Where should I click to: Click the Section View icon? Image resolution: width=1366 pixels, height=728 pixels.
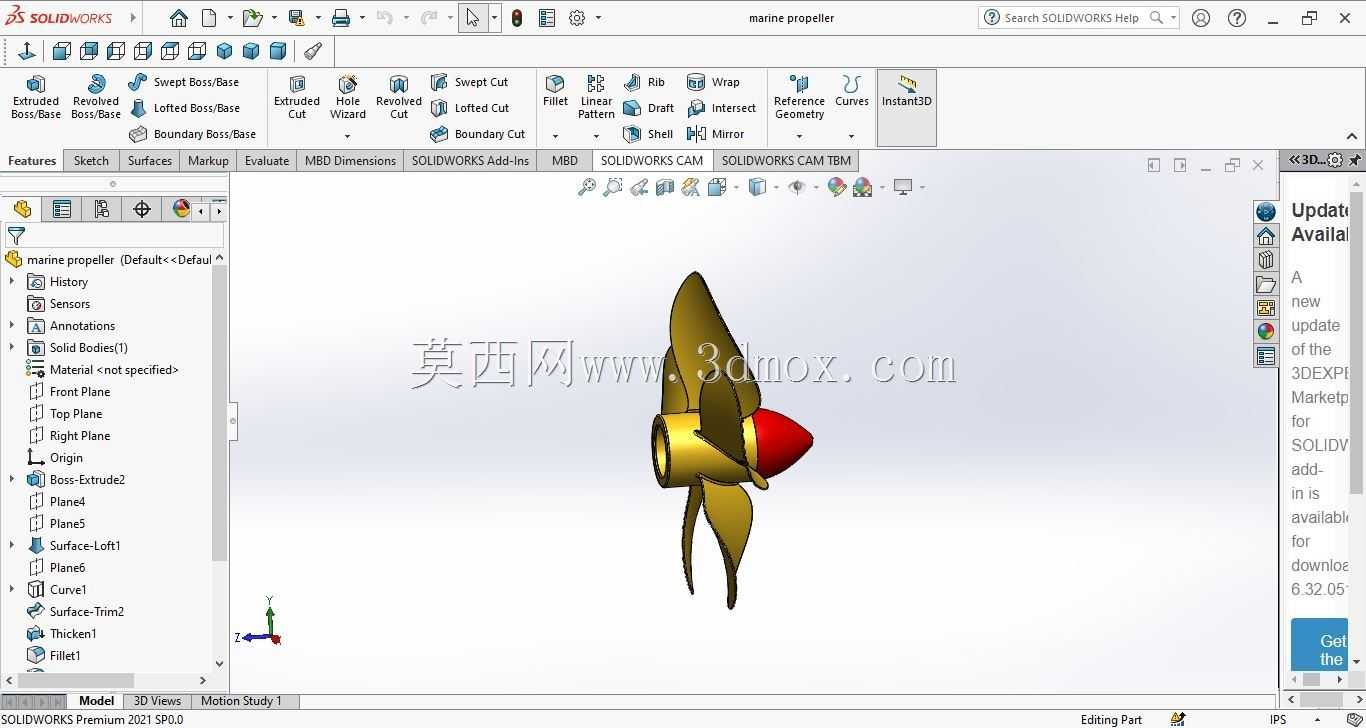click(x=665, y=187)
